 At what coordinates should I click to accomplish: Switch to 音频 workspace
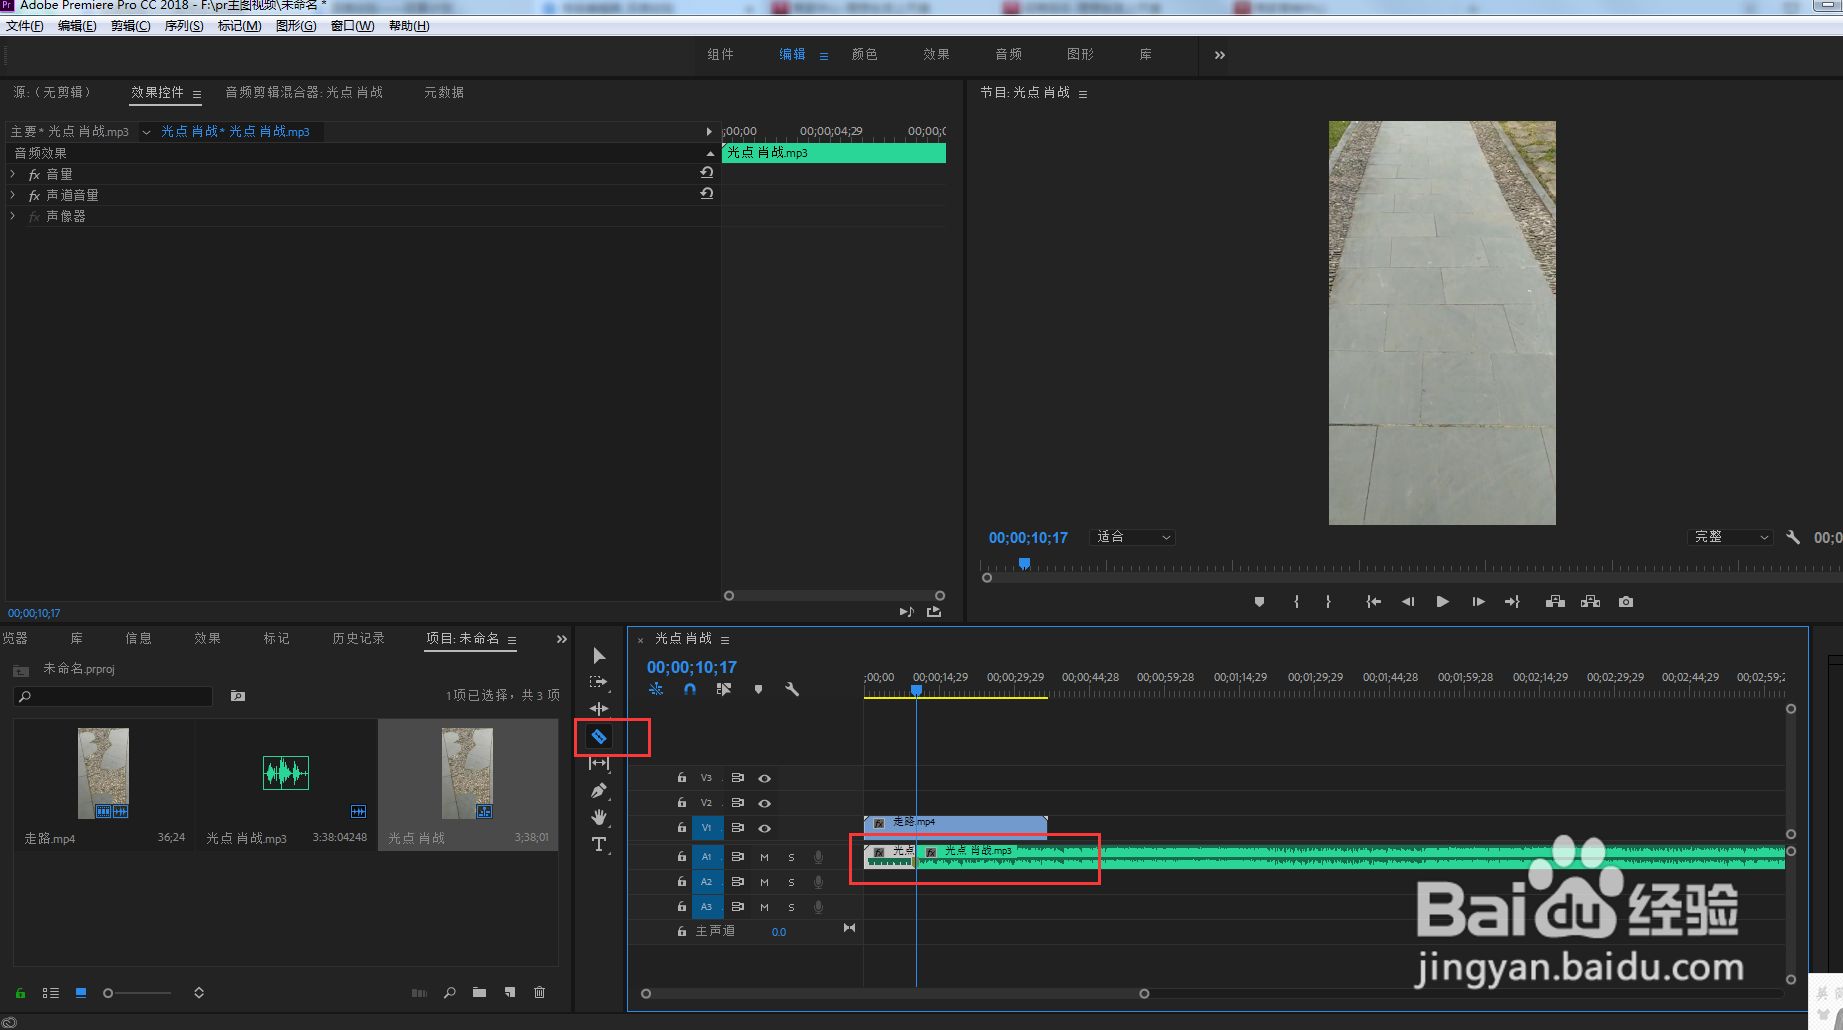click(x=1009, y=54)
